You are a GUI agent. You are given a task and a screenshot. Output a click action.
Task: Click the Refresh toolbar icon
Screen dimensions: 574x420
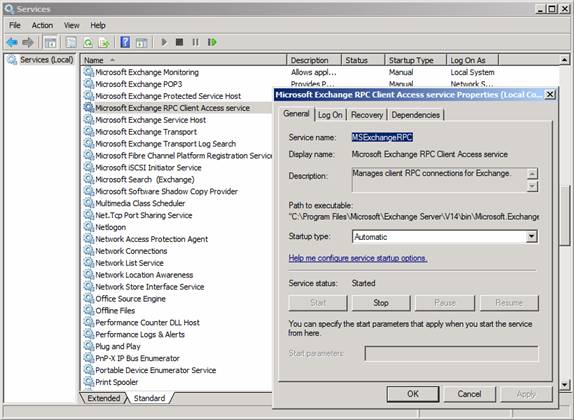[88, 42]
